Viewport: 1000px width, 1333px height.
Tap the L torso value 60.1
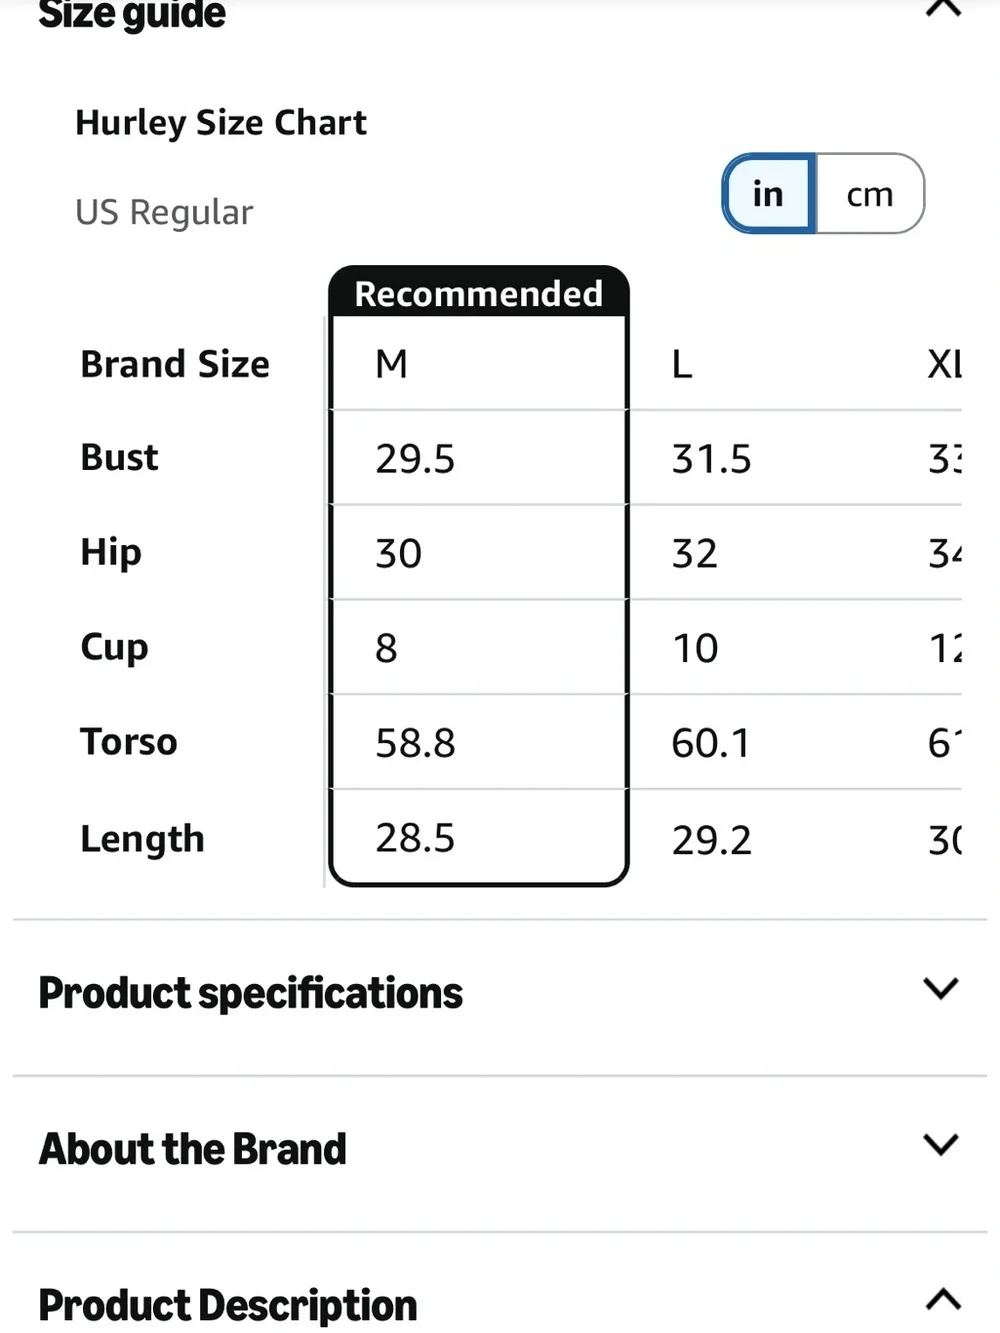pos(710,743)
